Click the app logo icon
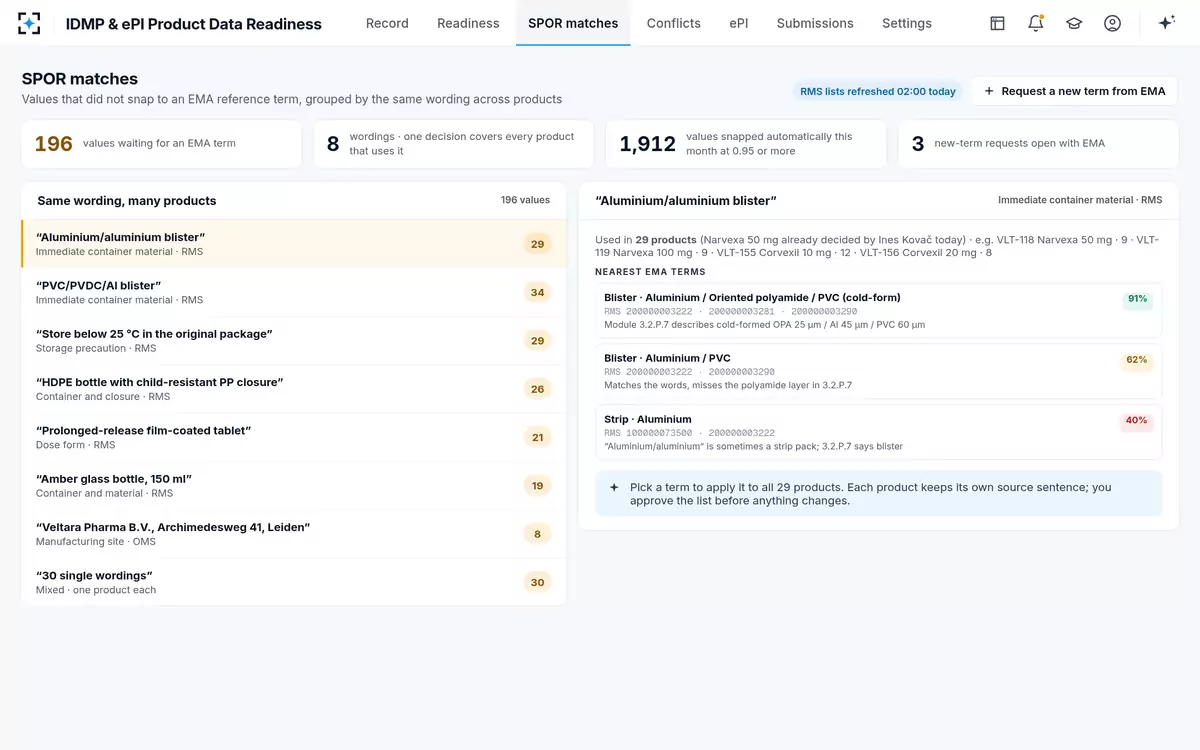 tap(30, 23)
